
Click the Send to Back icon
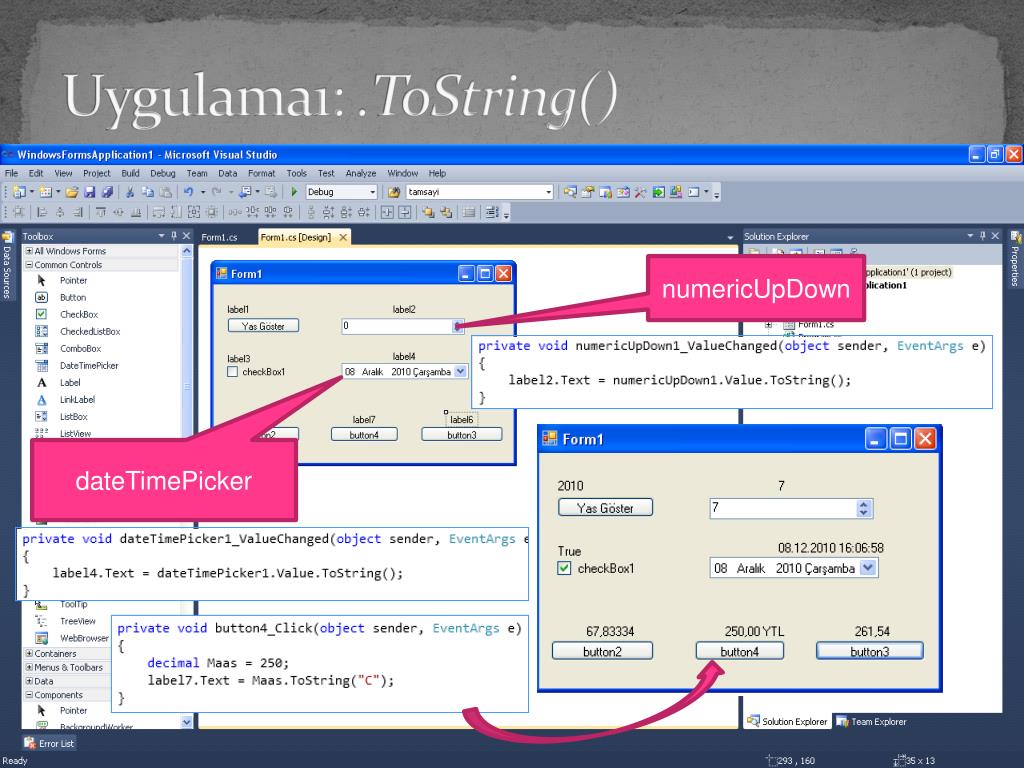446,212
